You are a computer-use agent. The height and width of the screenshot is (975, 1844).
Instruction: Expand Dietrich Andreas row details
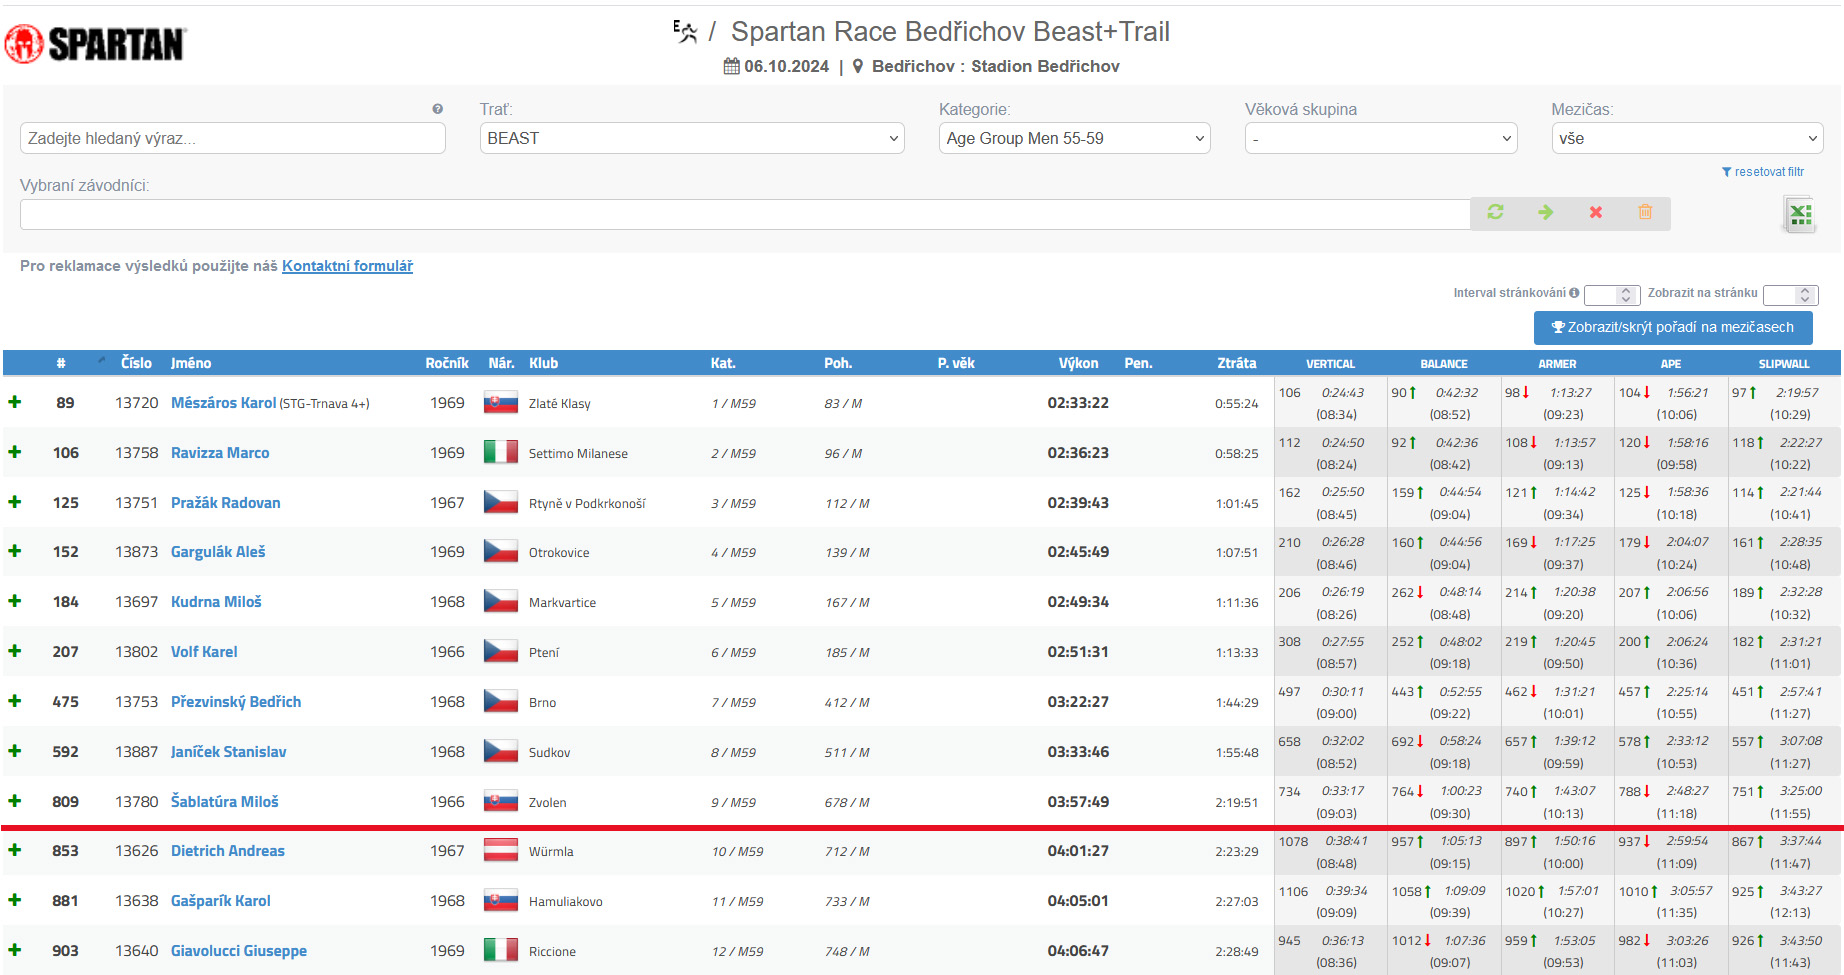click(15, 850)
